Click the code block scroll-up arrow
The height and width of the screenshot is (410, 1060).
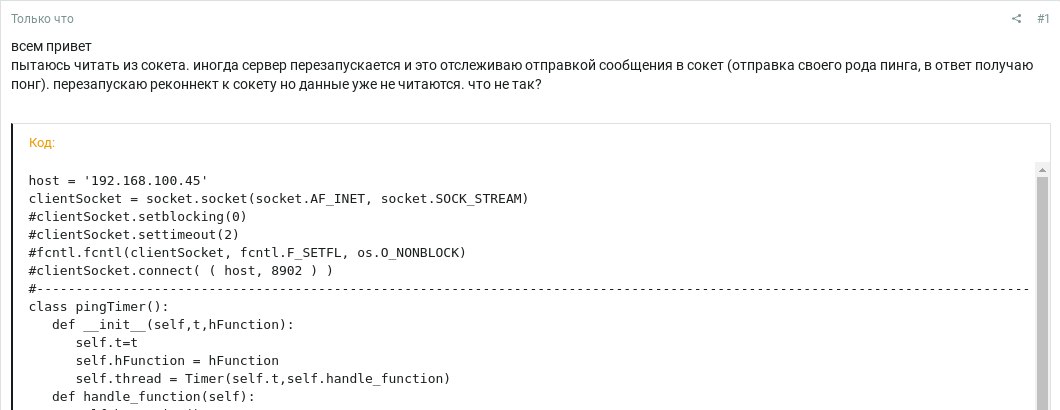coord(1042,171)
